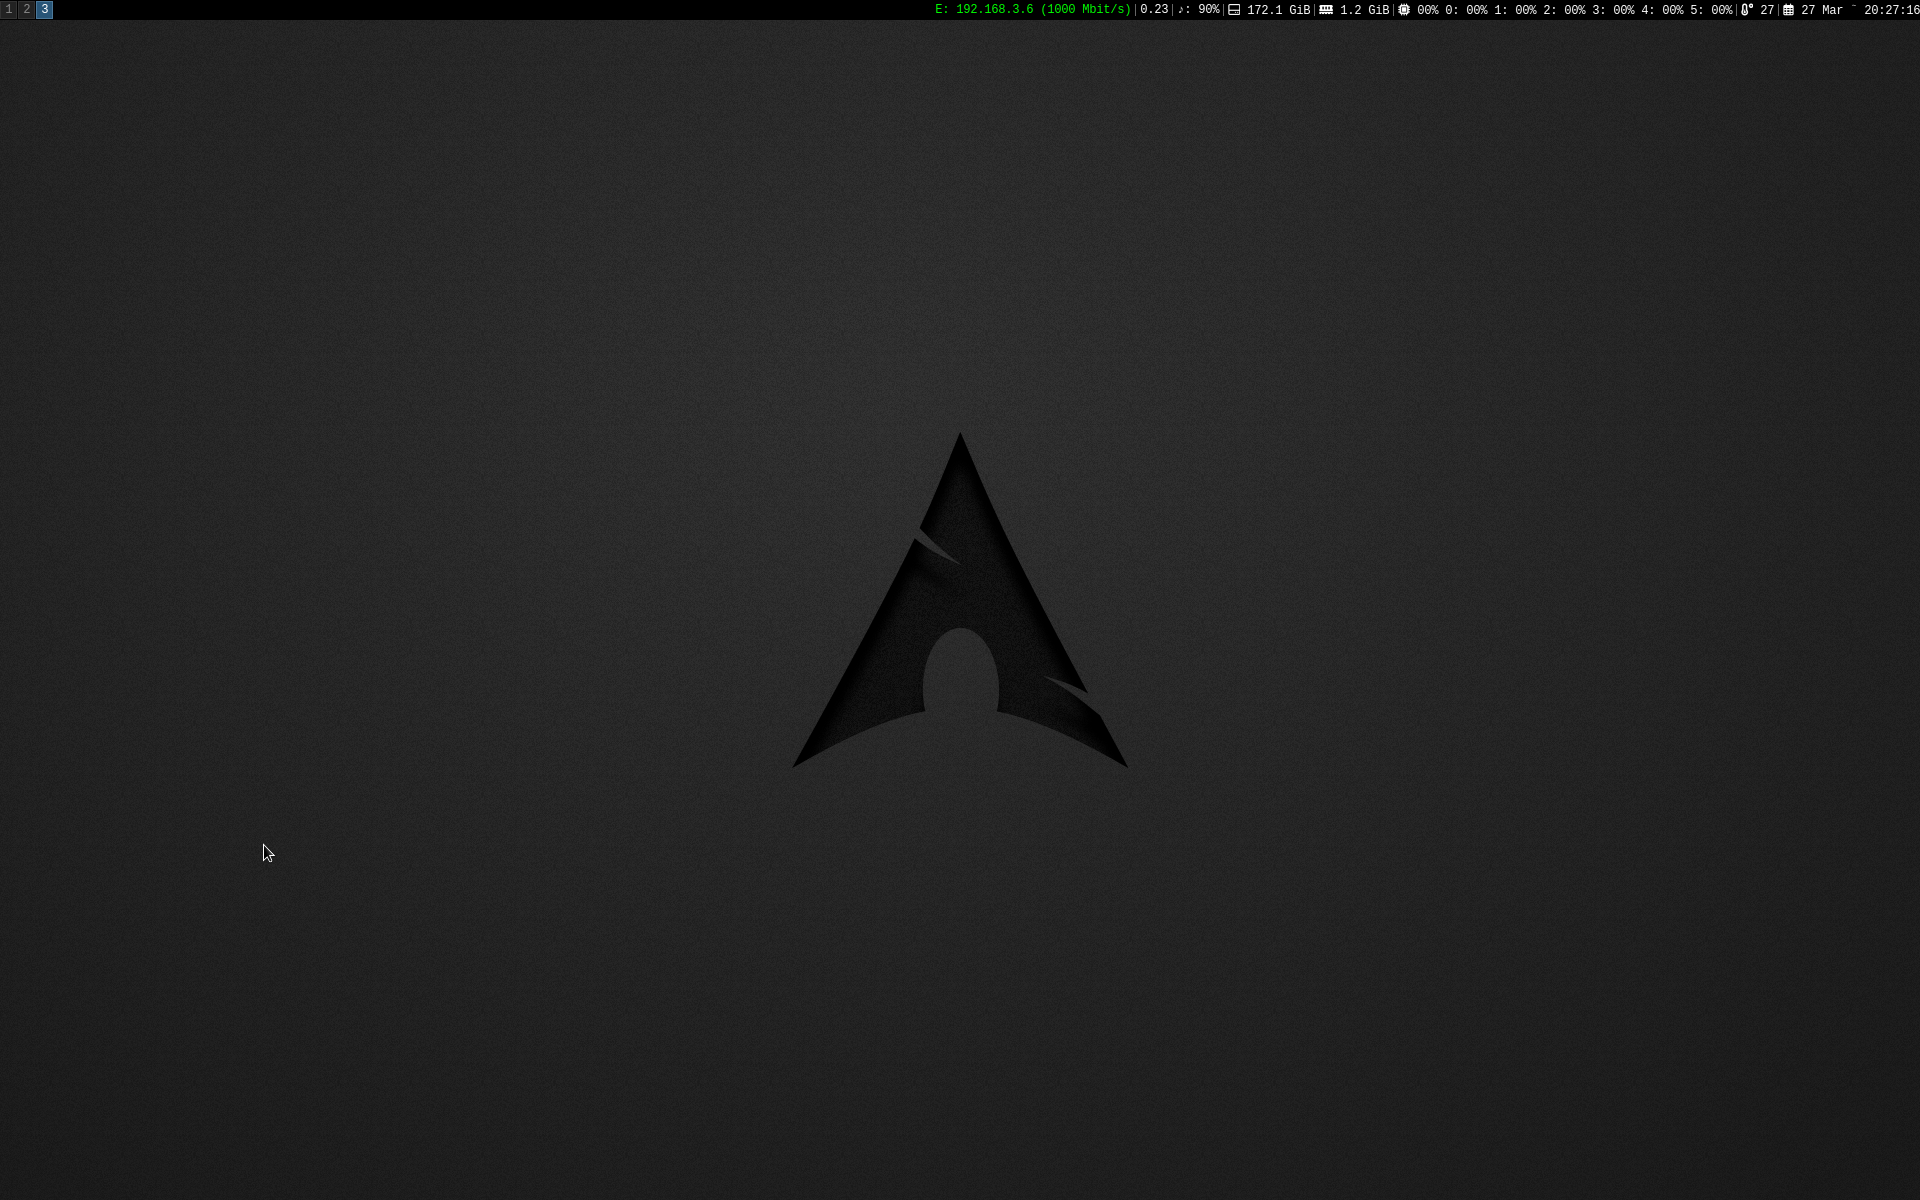The height and width of the screenshot is (1200, 1920).
Task: Click CPU core 5 usage percentage
Action: 1721,10
